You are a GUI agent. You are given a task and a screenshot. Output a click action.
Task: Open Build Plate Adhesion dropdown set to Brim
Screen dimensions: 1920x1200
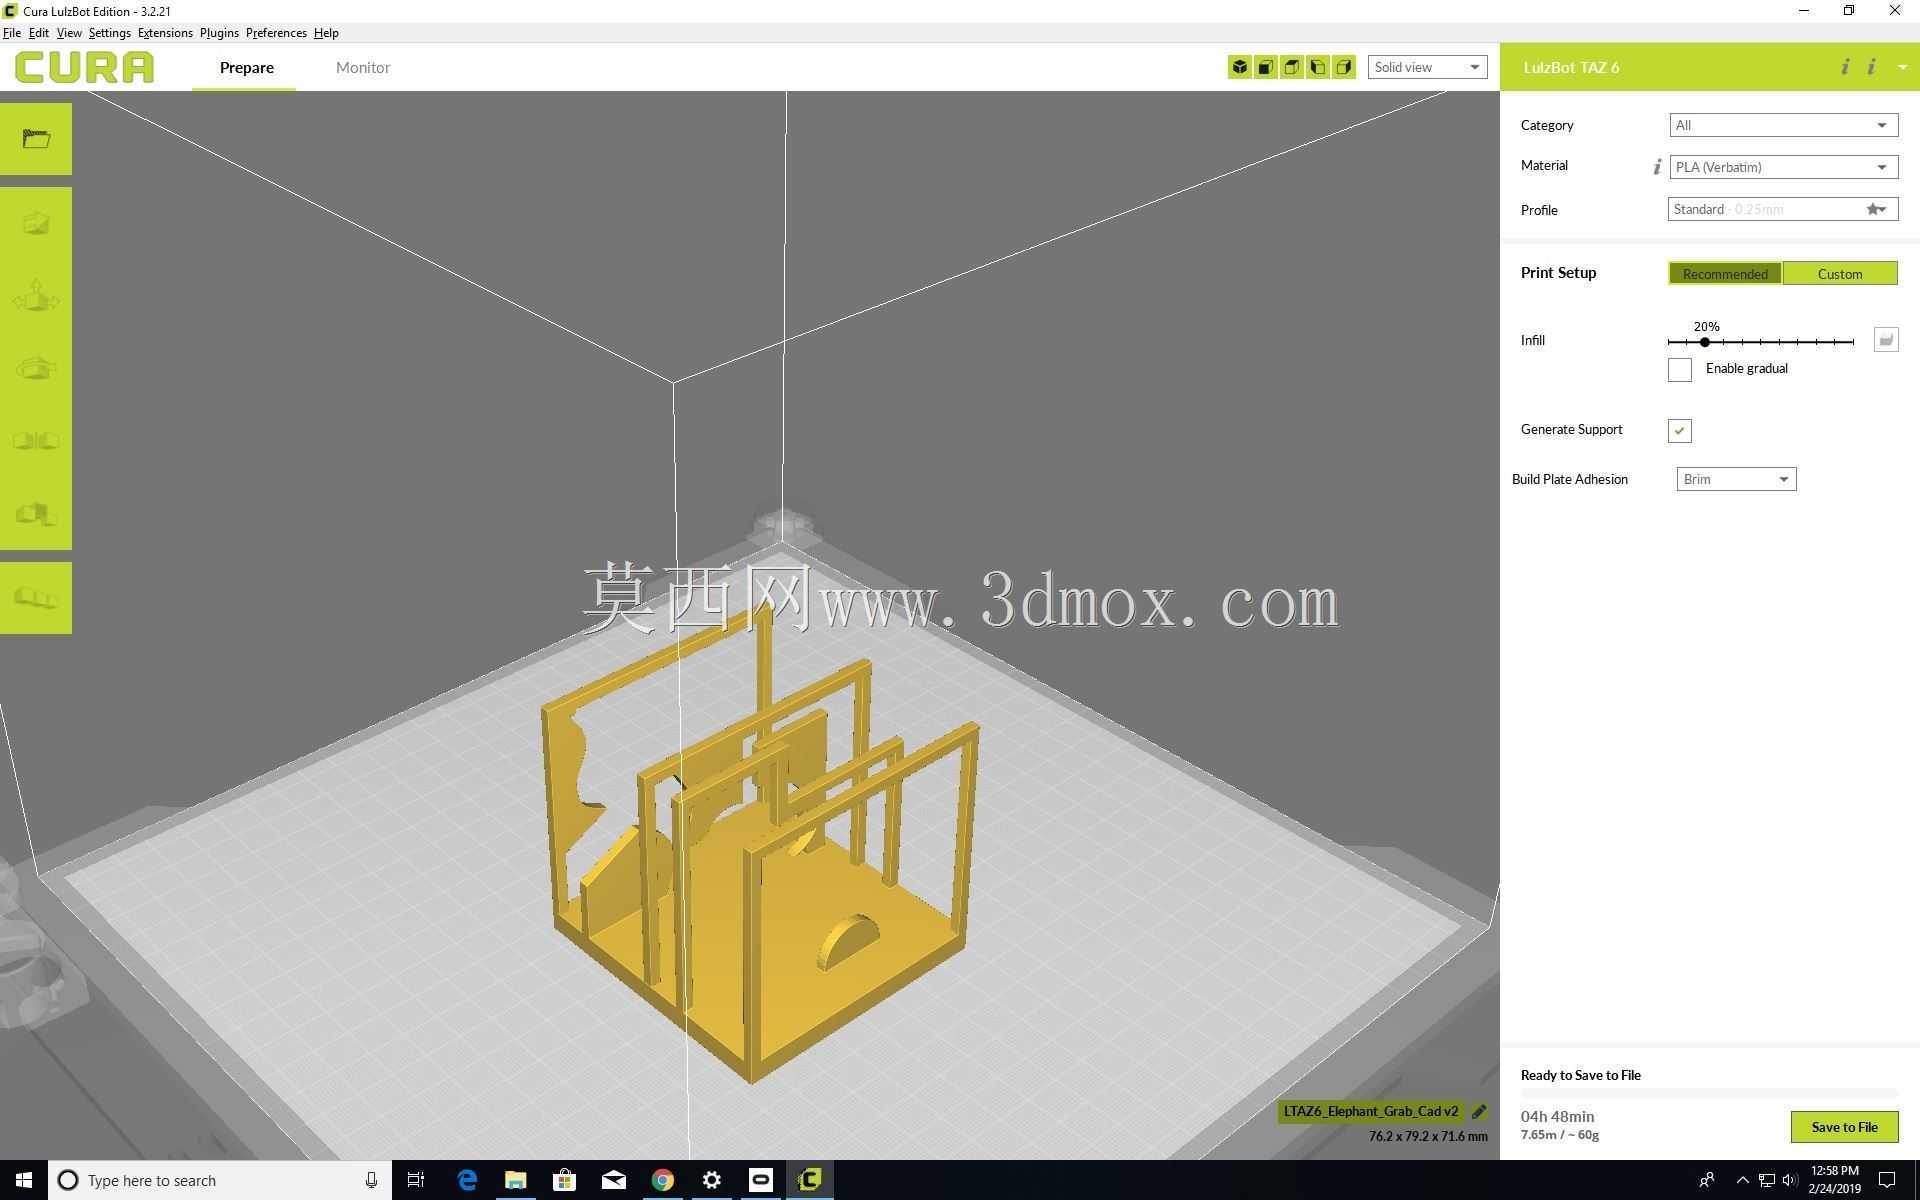[1736, 479]
